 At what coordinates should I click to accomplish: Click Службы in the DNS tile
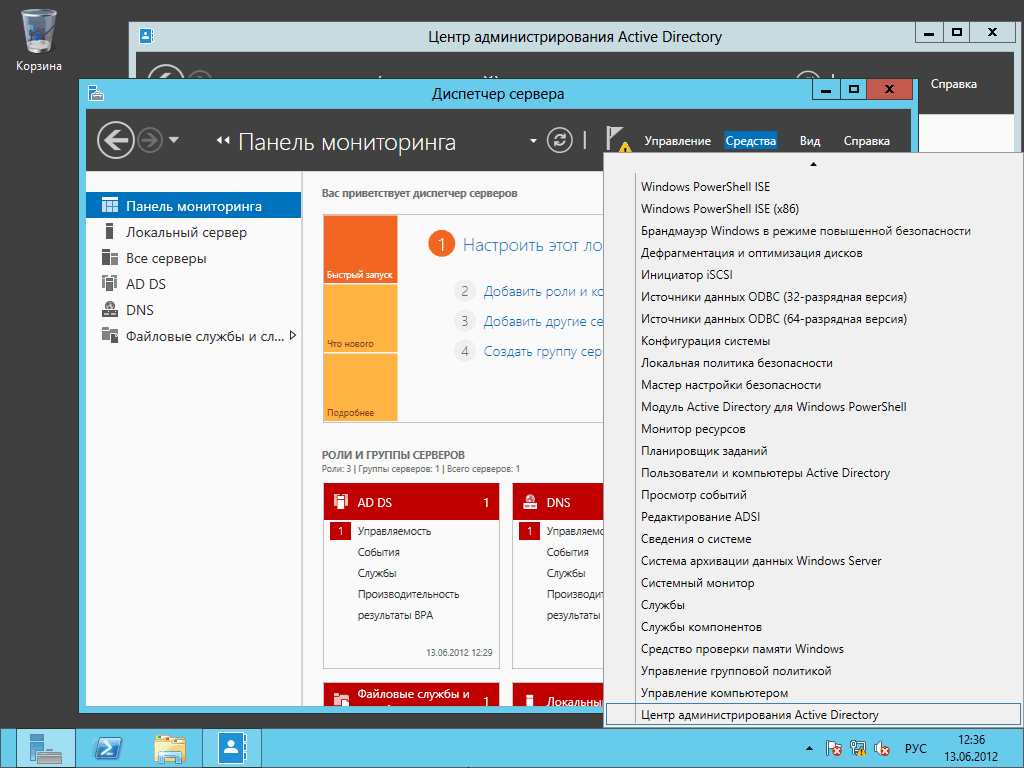click(x=566, y=573)
